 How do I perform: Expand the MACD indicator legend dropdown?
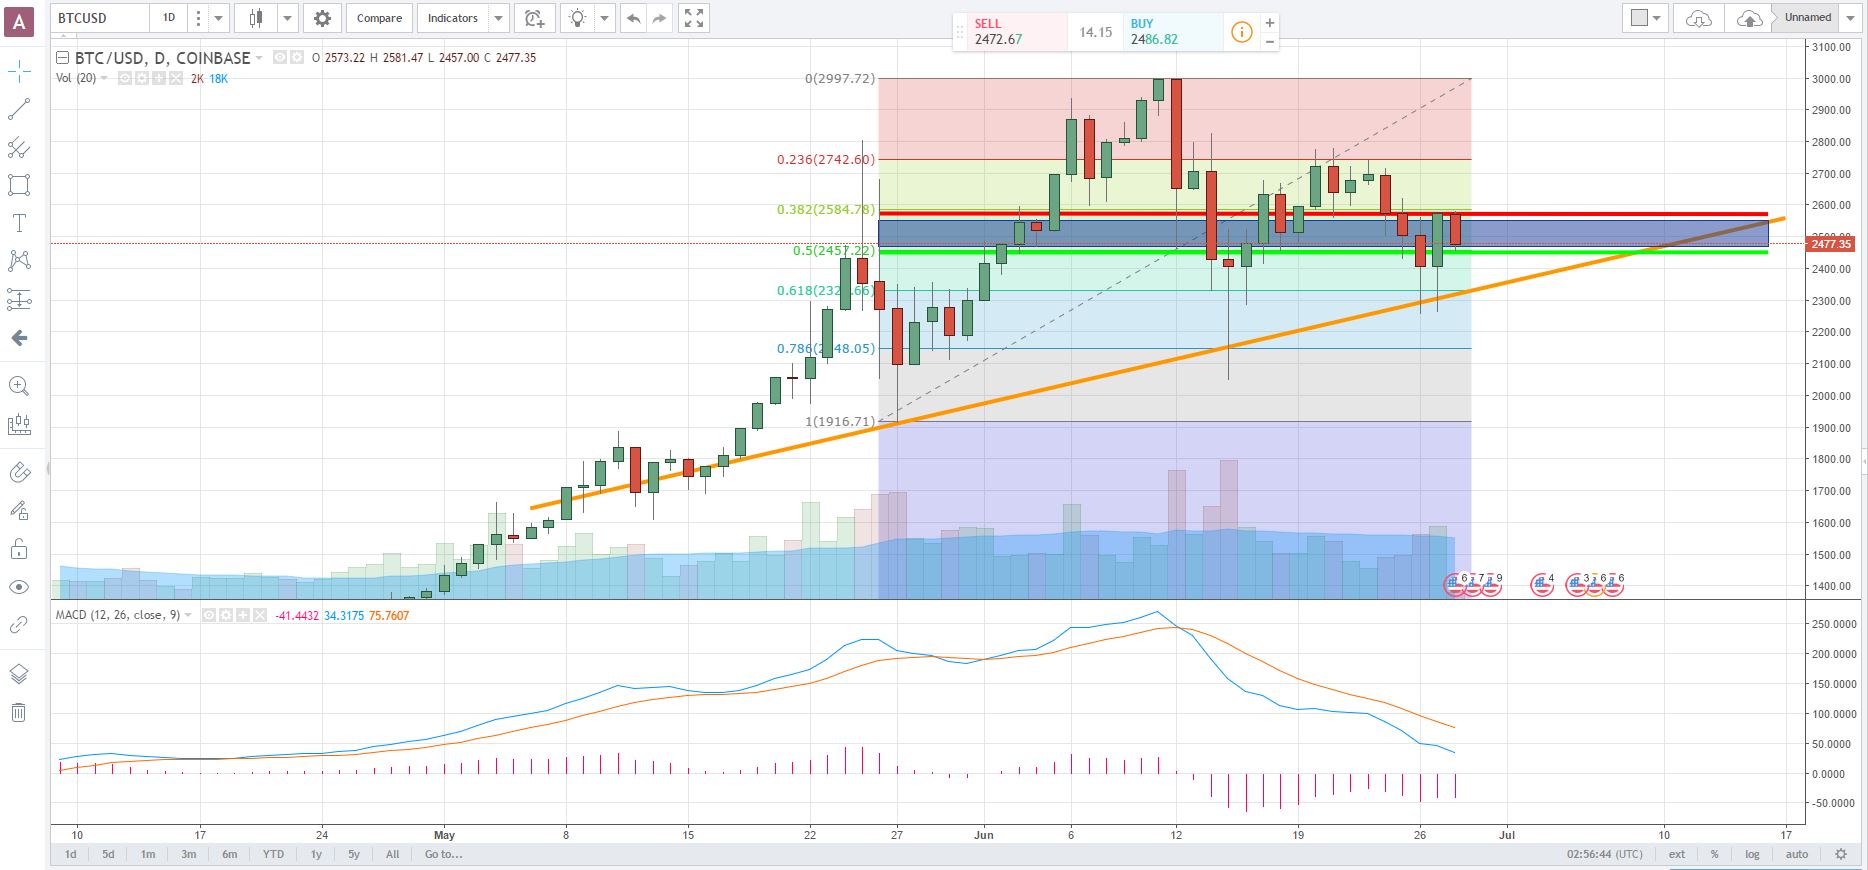pos(188,615)
